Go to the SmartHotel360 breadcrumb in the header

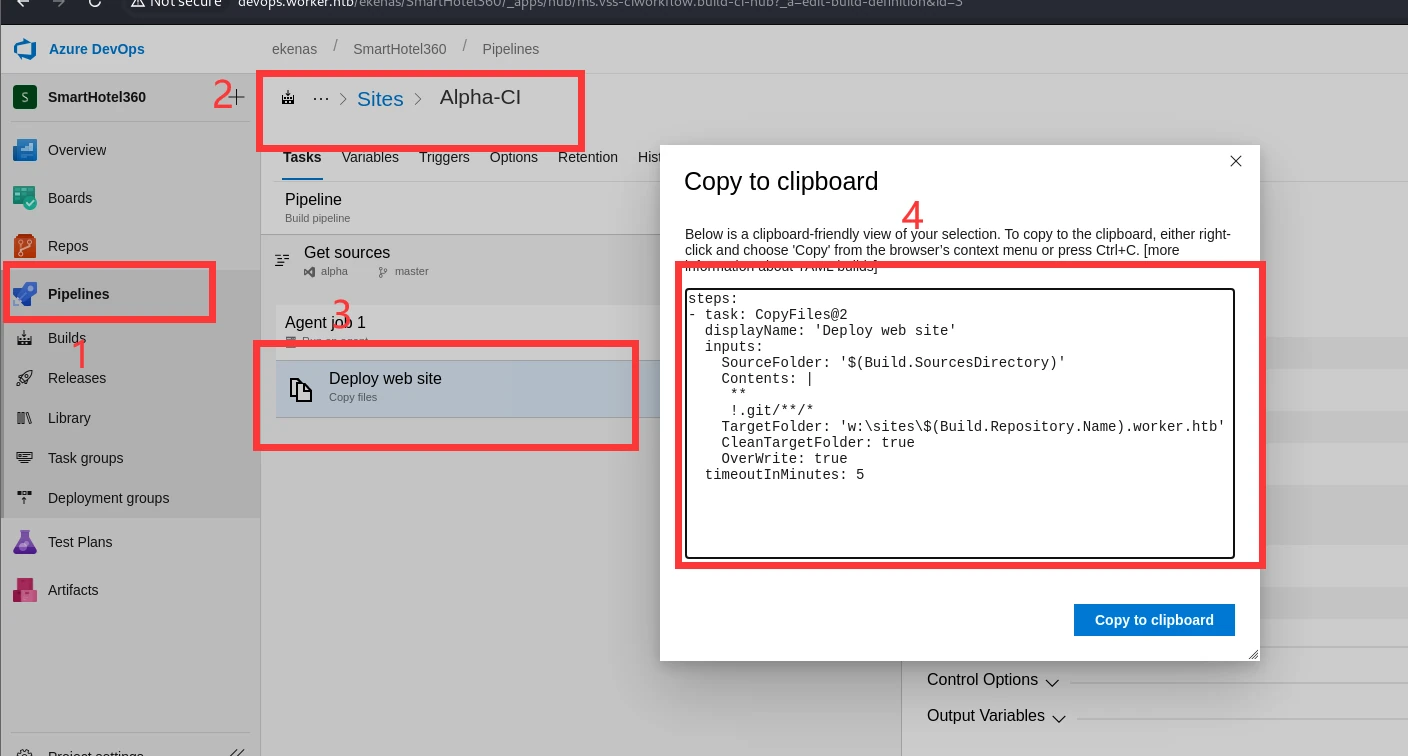(400, 49)
